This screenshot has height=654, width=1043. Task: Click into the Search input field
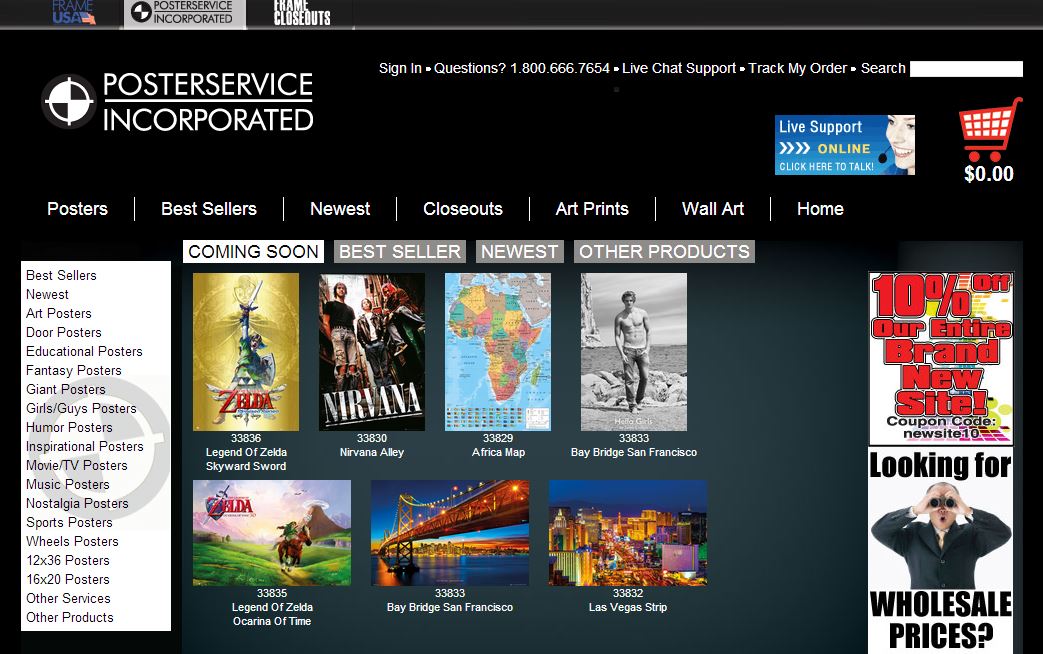click(966, 69)
